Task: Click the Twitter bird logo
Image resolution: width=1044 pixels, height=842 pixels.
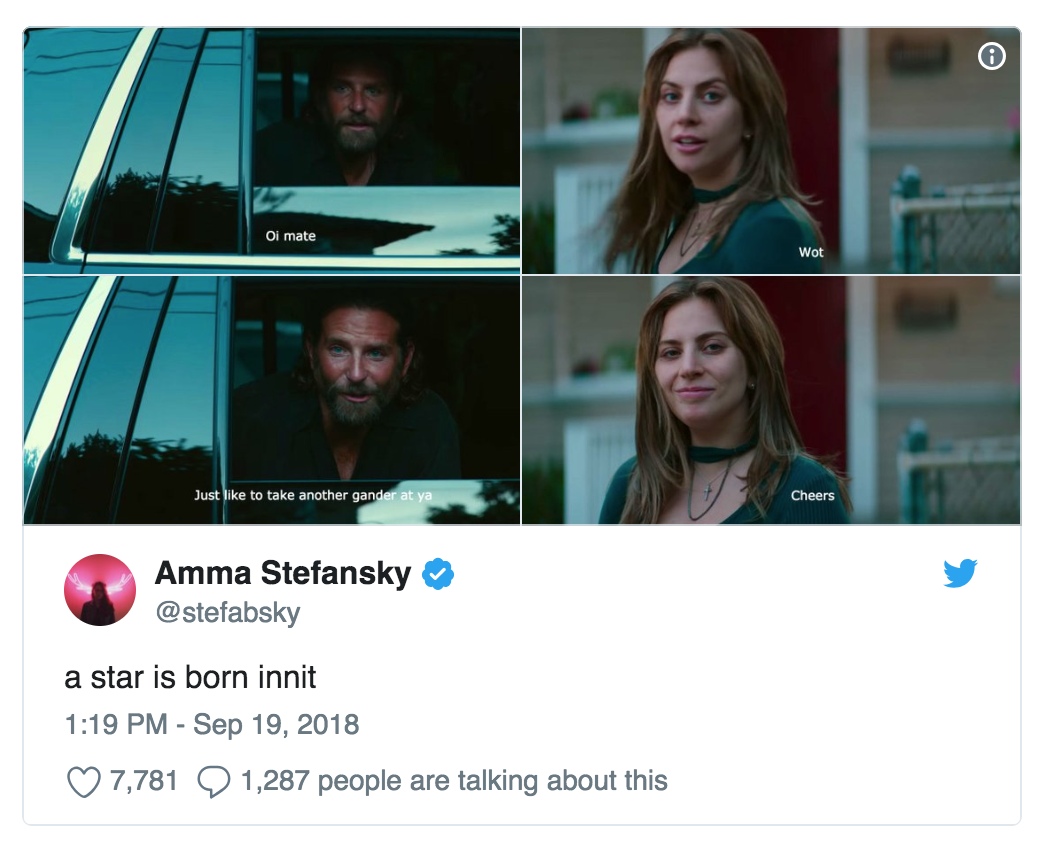Action: [x=960, y=573]
